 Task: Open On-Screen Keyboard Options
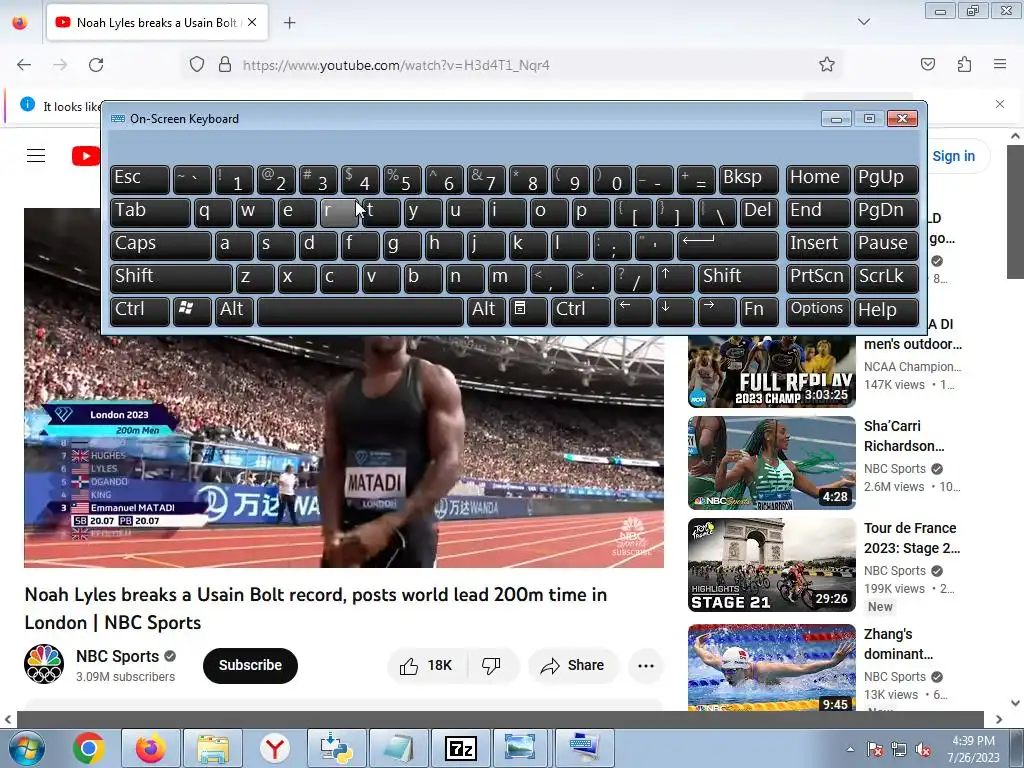pyautogui.click(x=818, y=311)
